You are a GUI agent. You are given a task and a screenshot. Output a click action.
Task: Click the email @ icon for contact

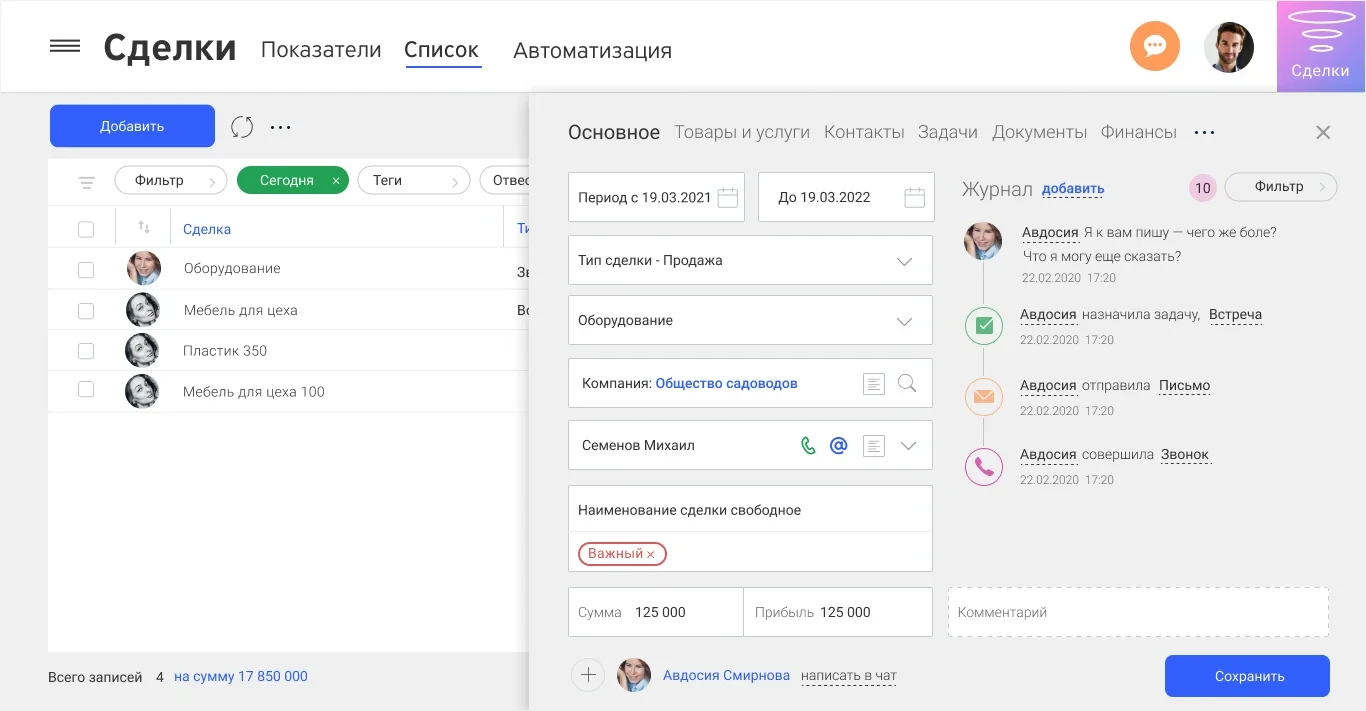click(839, 446)
